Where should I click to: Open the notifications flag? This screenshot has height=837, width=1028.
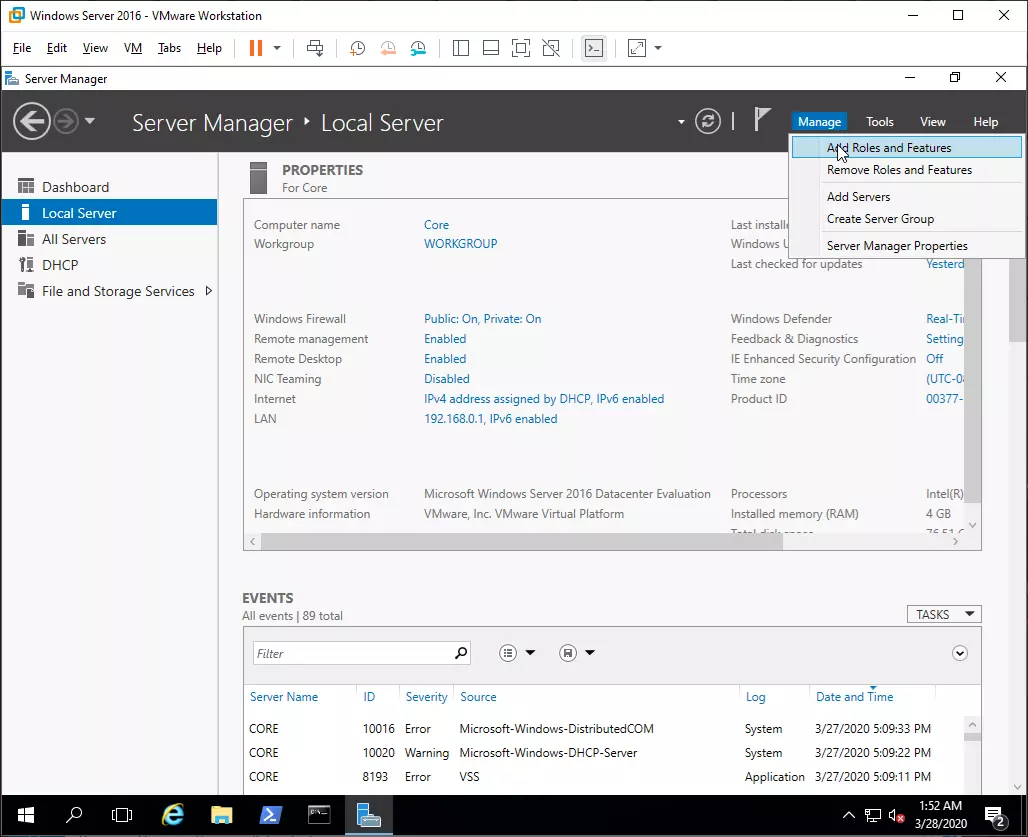tap(762, 121)
